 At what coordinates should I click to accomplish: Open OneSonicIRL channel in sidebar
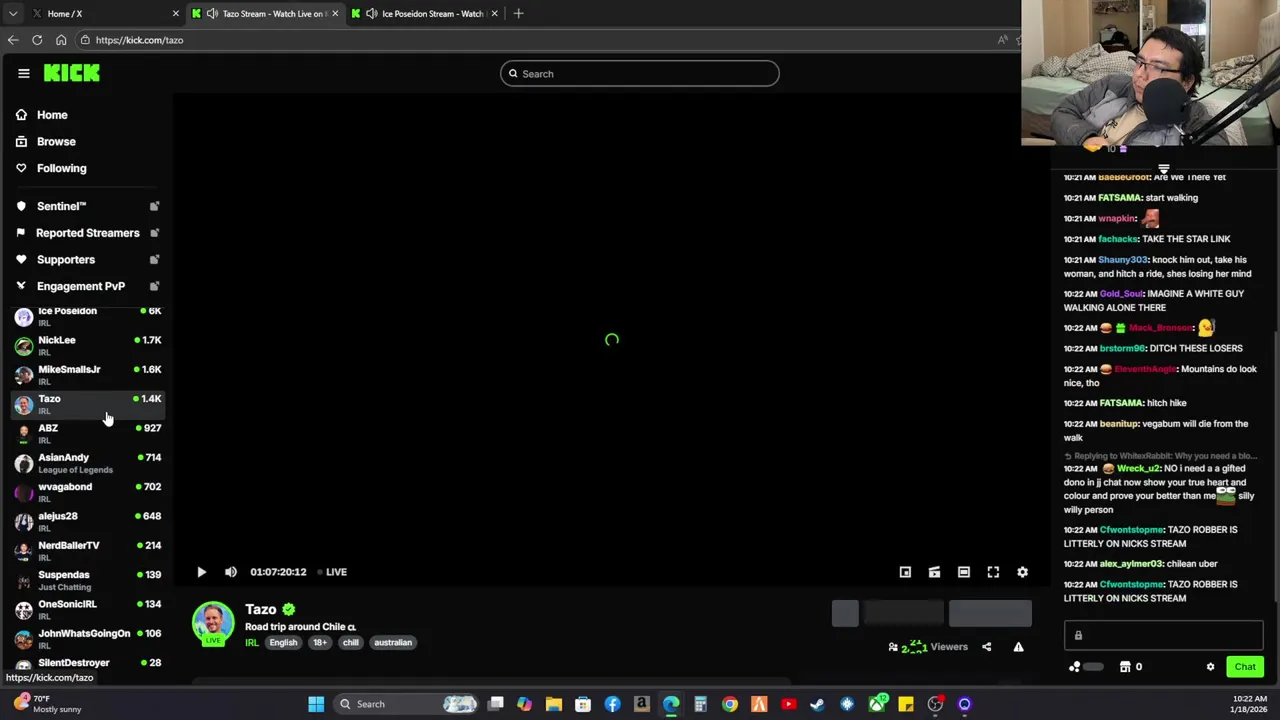pyautogui.click(x=88, y=610)
